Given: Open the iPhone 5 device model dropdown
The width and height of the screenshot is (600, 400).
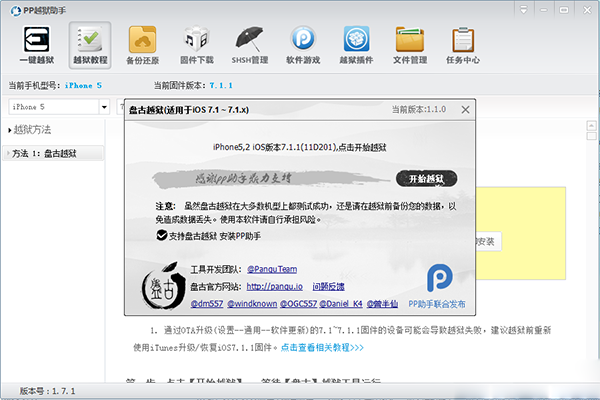Looking at the screenshot, I should [105, 106].
